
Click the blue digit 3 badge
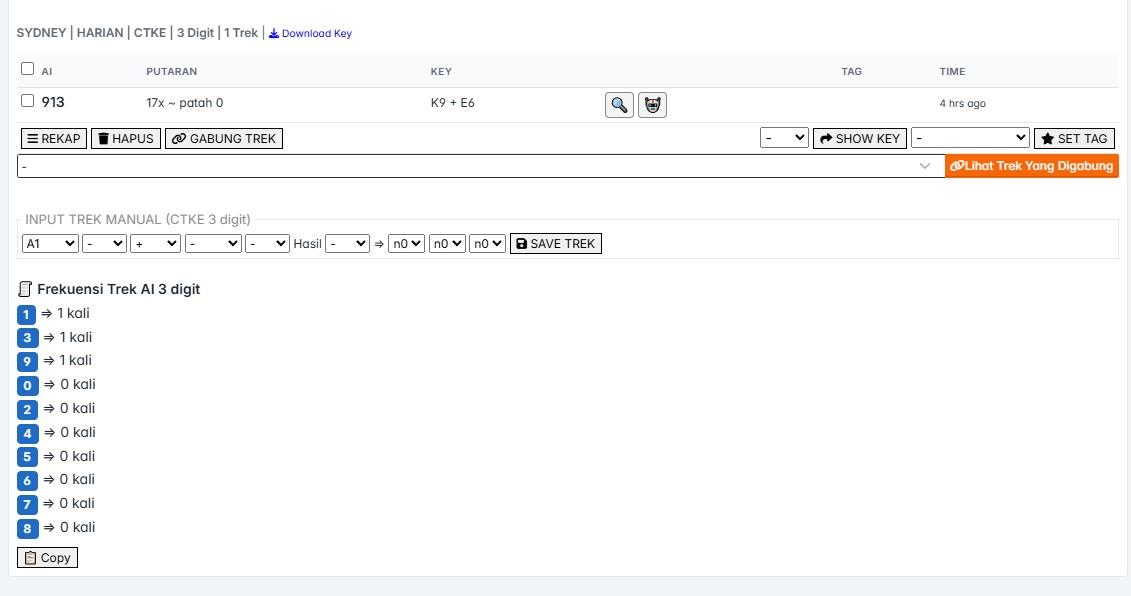pyautogui.click(x=27, y=338)
